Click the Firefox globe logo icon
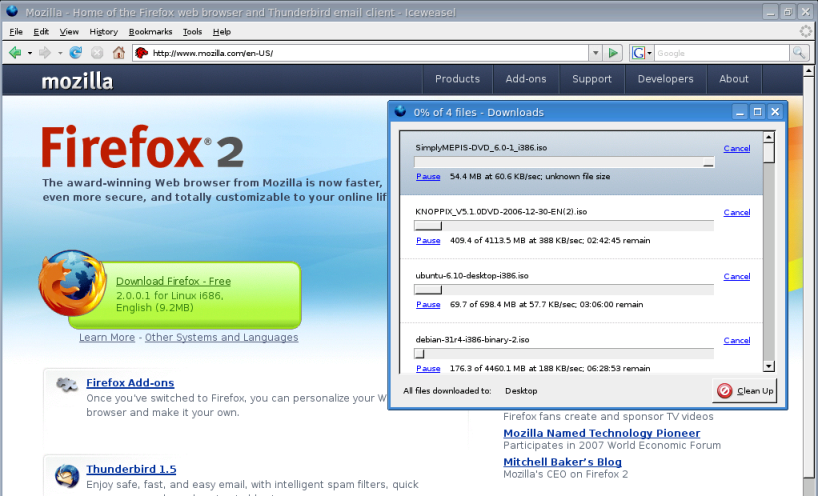Viewport: 818px width, 496px height. point(73,282)
